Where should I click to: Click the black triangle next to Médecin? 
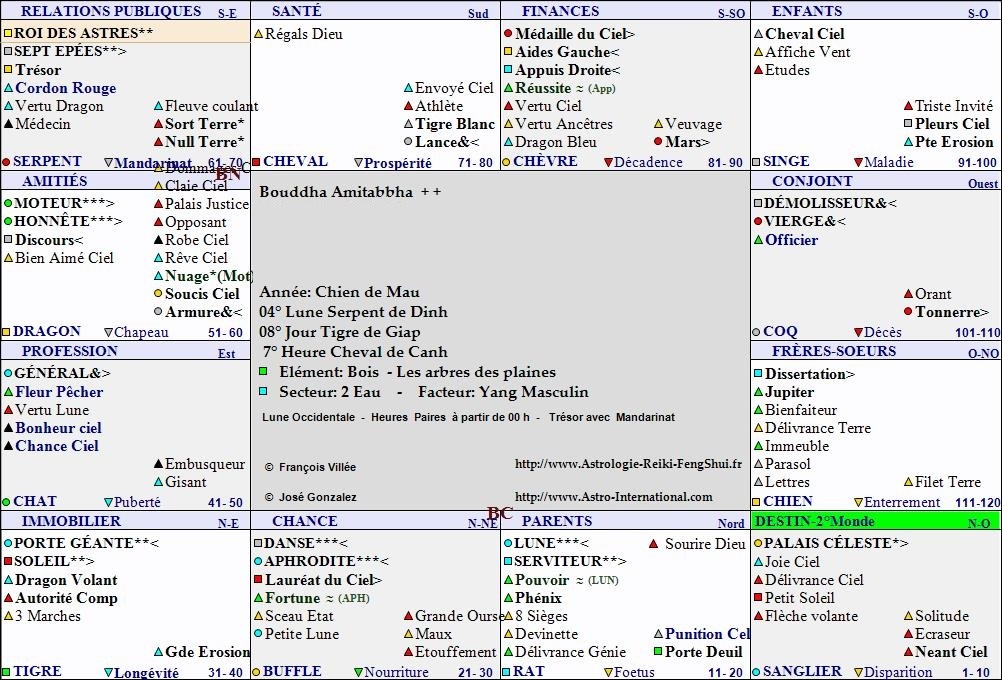click(8, 125)
